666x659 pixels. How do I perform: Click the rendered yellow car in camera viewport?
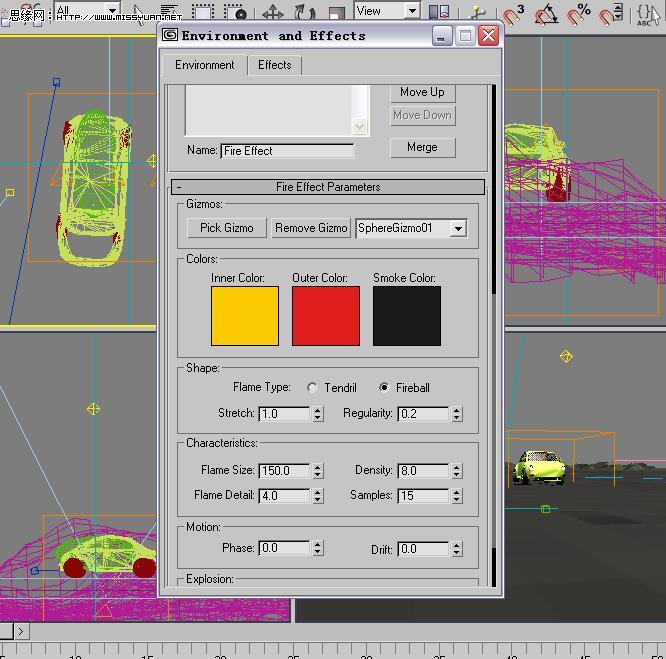pos(539,467)
